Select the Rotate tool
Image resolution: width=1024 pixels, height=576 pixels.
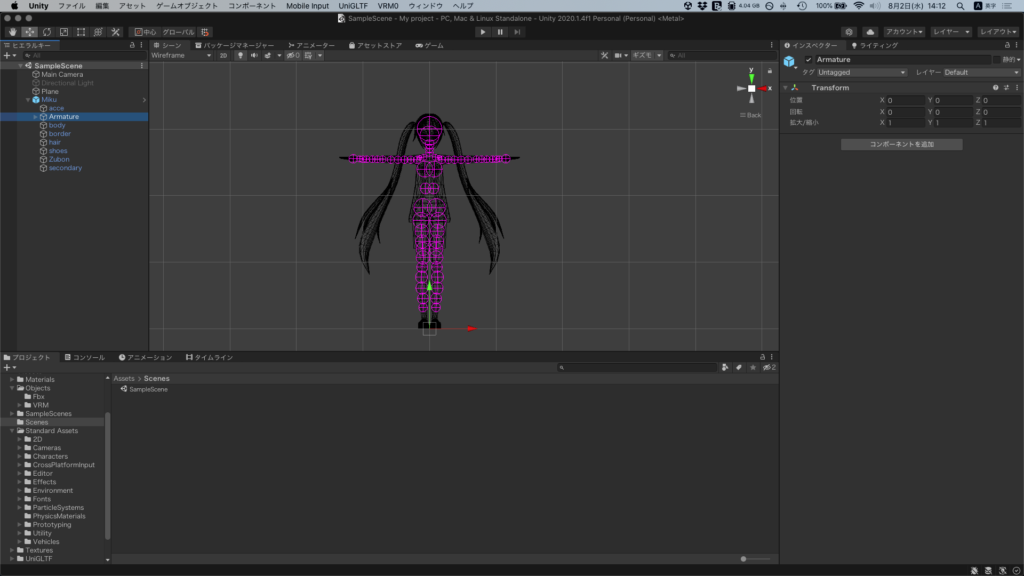click(x=46, y=32)
